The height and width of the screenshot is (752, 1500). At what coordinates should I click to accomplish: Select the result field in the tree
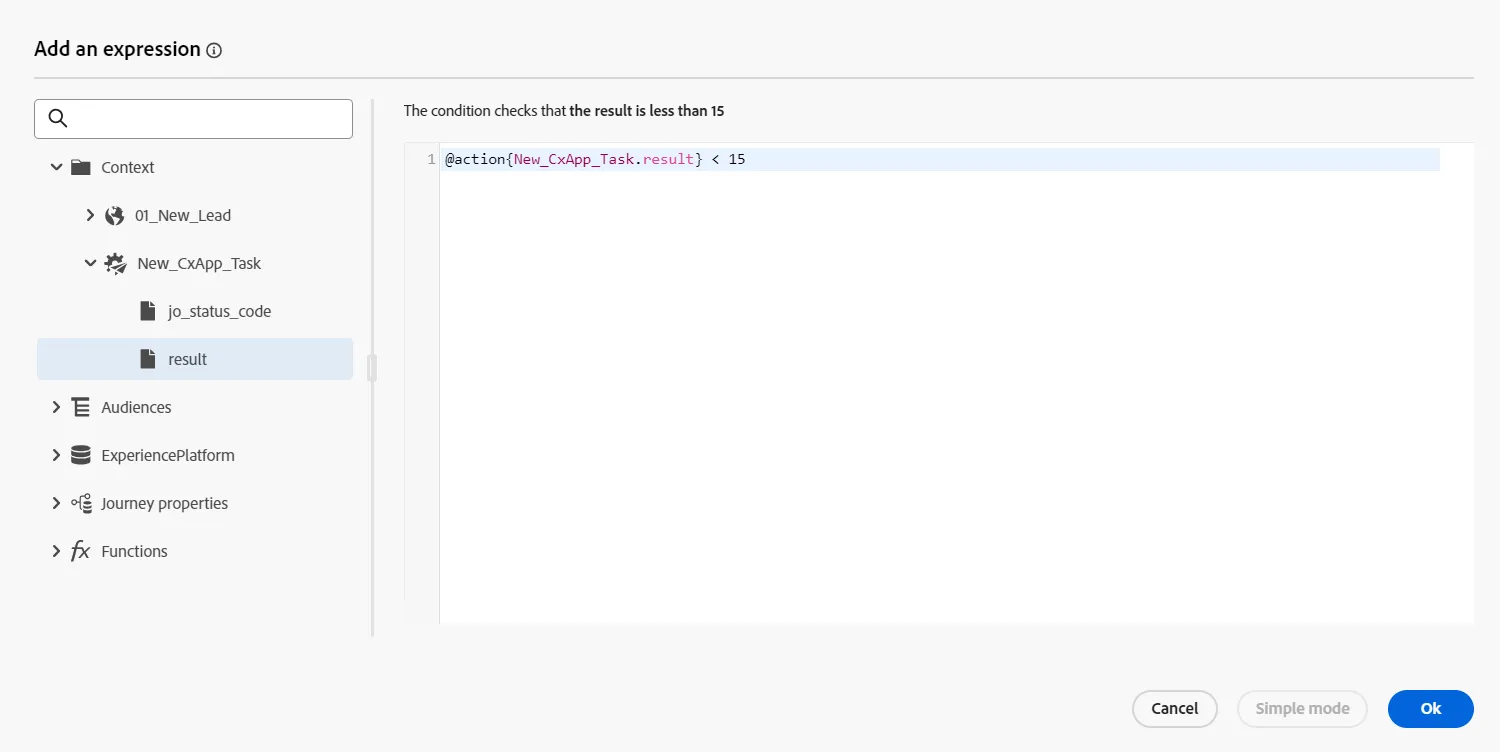pyautogui.click(x=195, y=359)
